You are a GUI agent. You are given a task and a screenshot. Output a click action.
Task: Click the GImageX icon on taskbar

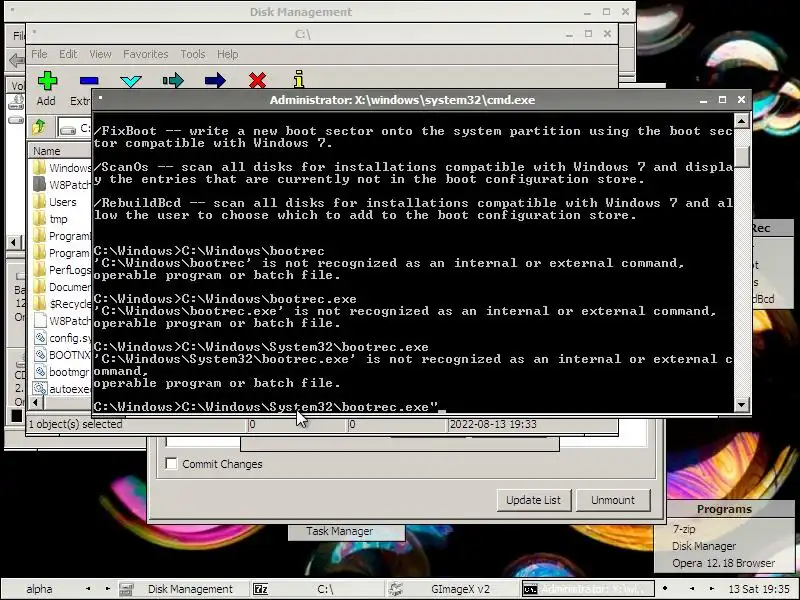[x=395, y=589]
